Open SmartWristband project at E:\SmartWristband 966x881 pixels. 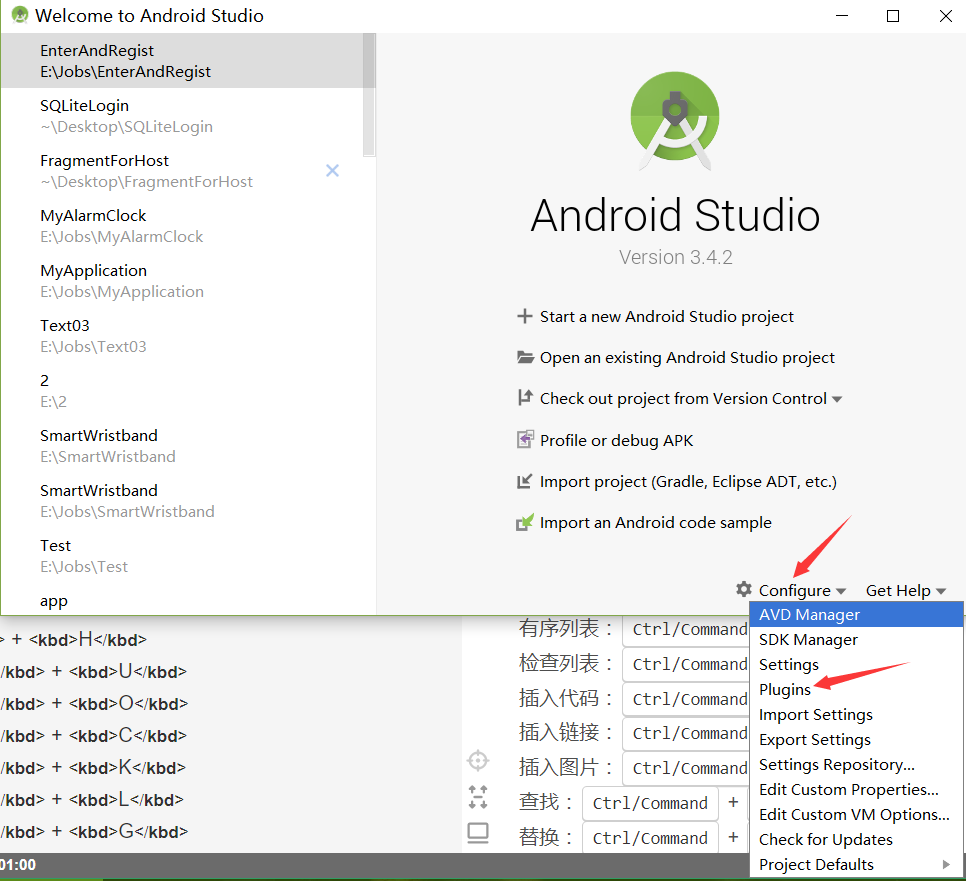coord(182,445)
